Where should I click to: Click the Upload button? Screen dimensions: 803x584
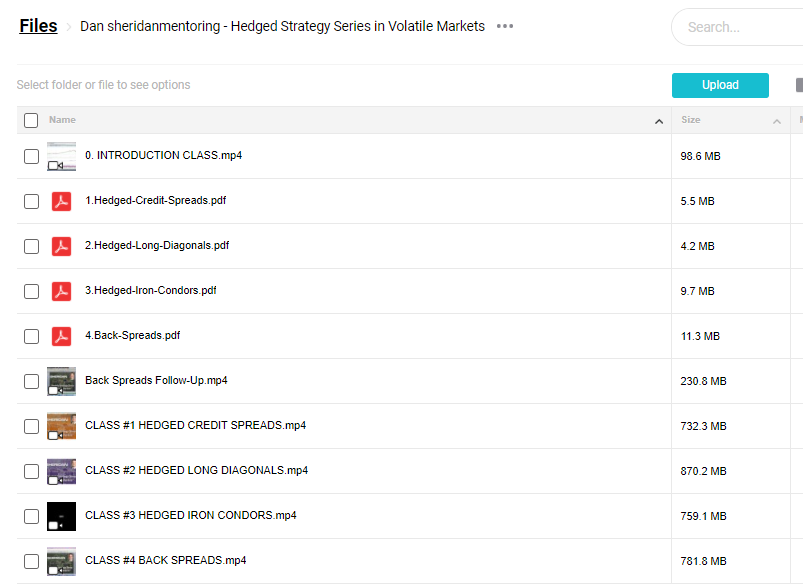720,85
